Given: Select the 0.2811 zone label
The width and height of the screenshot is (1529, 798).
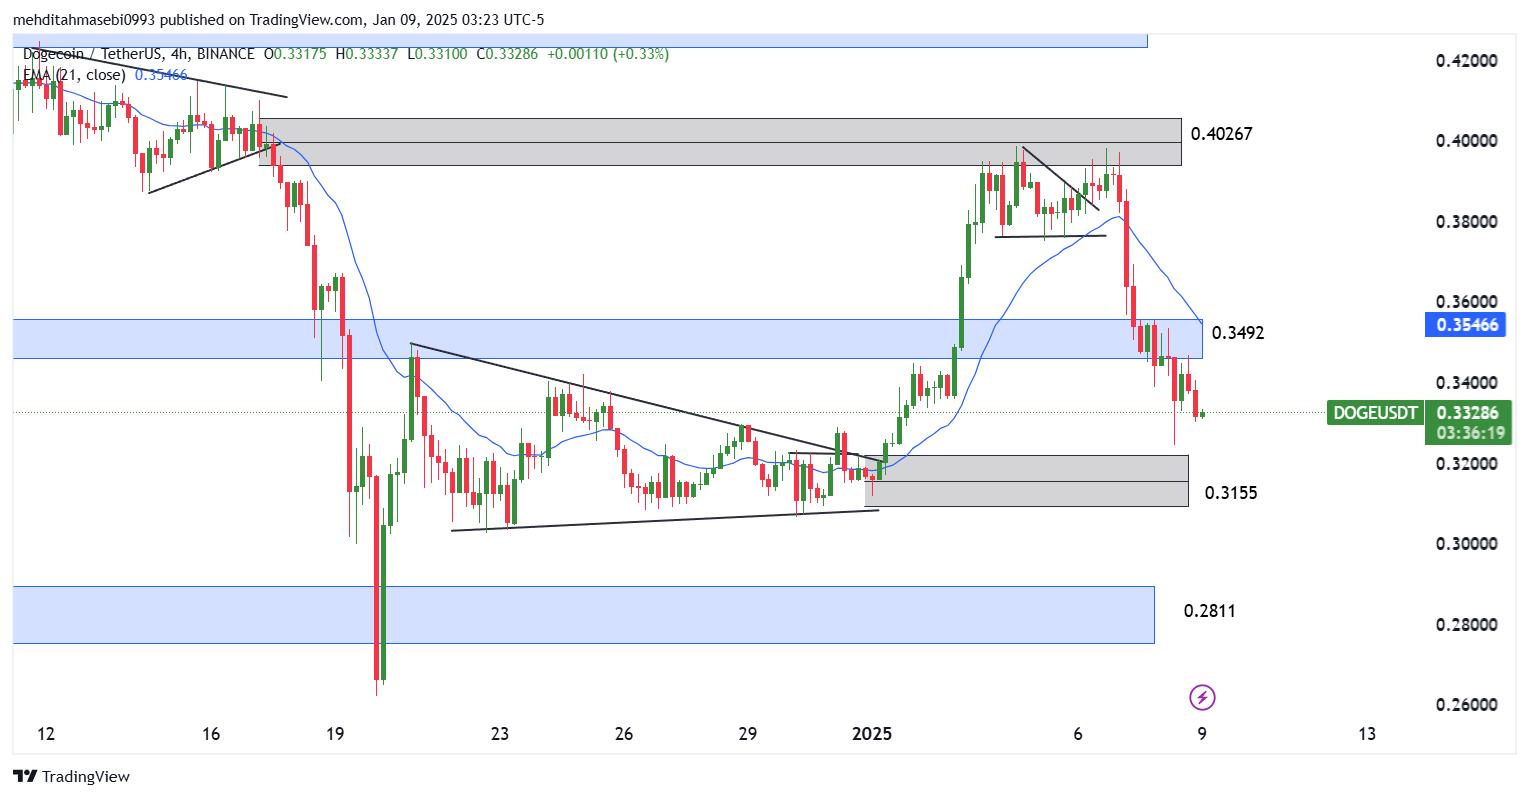Looking at the screenshot, I should [1209, 610].
